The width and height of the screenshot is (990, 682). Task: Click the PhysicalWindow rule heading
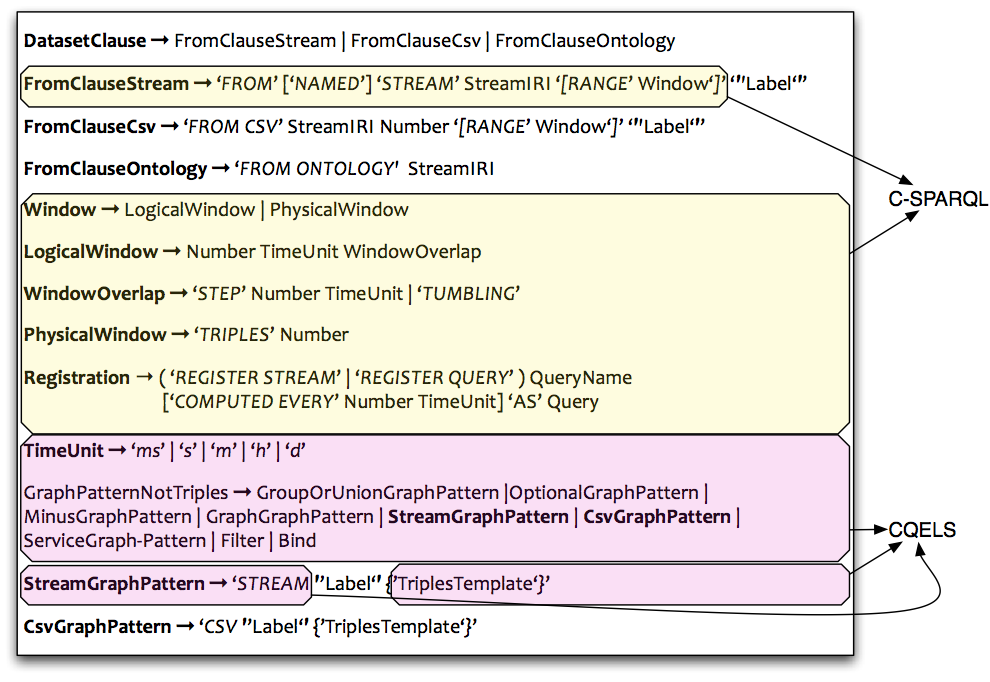95,334
